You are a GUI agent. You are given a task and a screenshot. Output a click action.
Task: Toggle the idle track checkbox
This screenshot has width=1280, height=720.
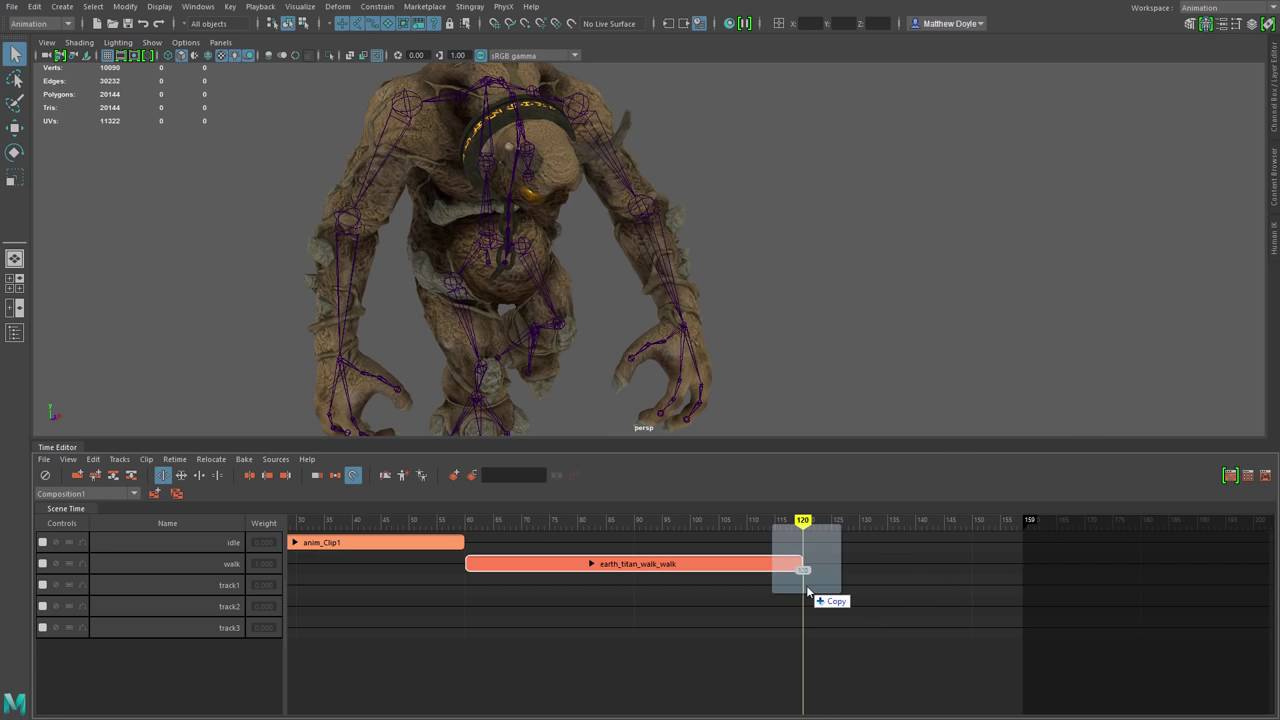pos(42,543)
